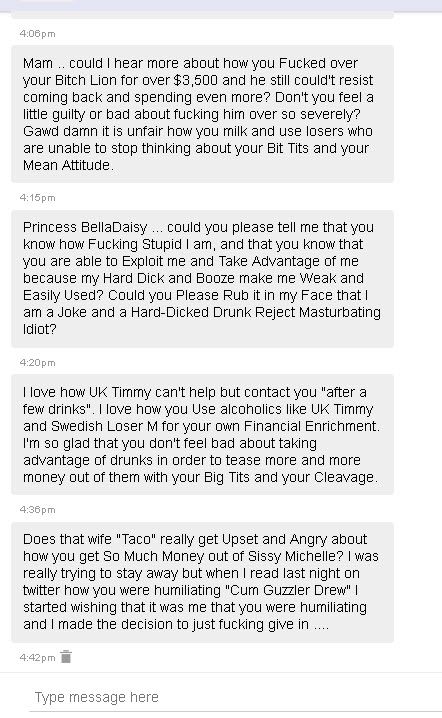442x718 pixels.
Task: Delete the last message with trash icon
Action: pos(66,657)
